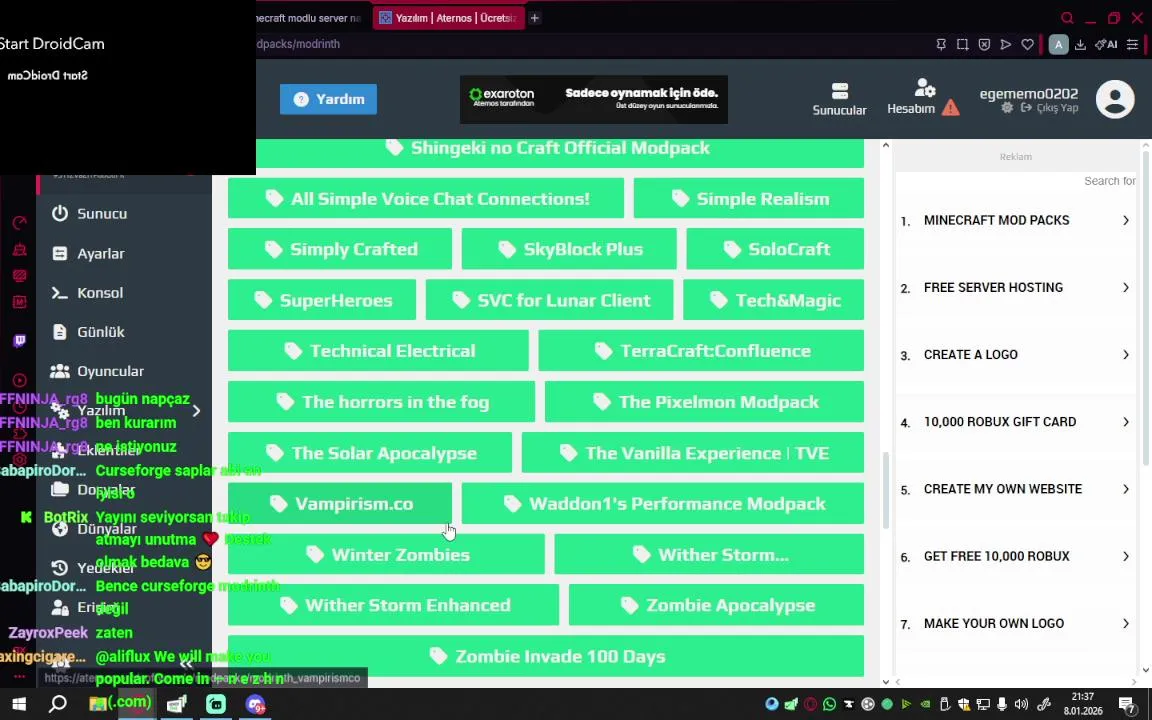Screen dimensions: 1152x720
Task: Open a new browser tab with plus
Action: tap(535, 18)
